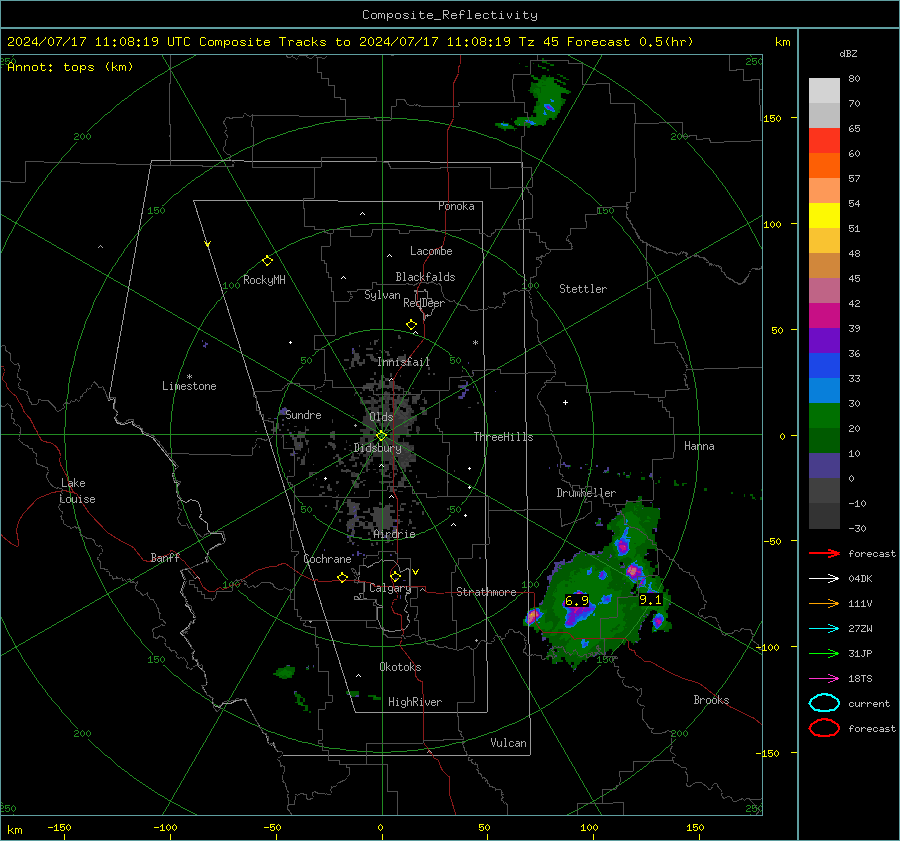Click the Brooks city label
The height and width of the screenshot is (841, 900).
(711, 700)
